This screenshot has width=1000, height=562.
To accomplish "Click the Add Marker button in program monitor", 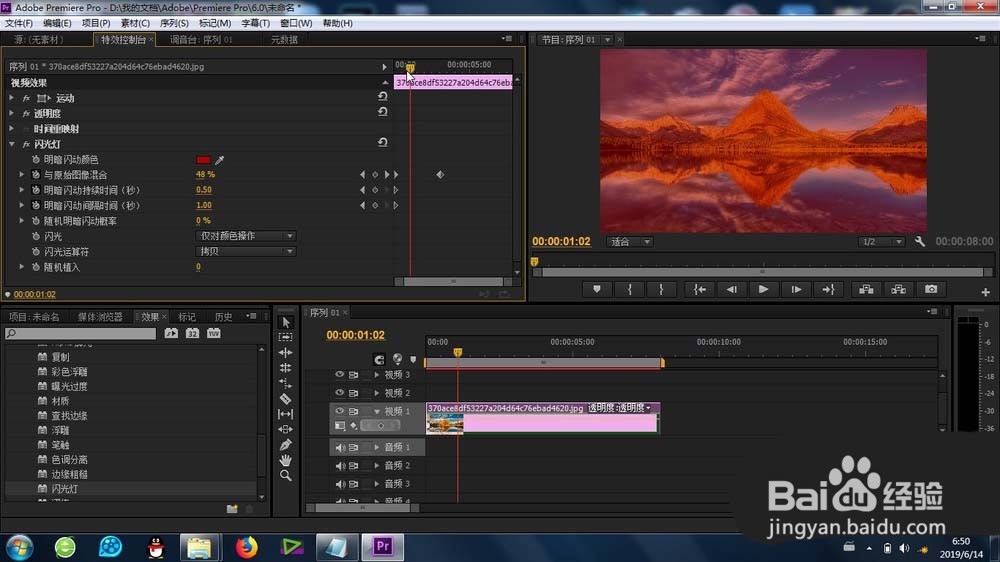I will [x=597, y=290].
